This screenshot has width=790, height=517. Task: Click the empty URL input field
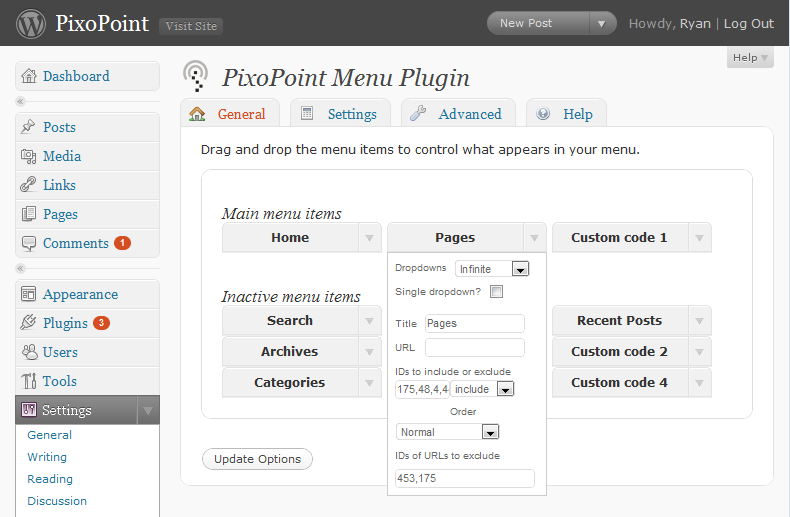(475, 348)
